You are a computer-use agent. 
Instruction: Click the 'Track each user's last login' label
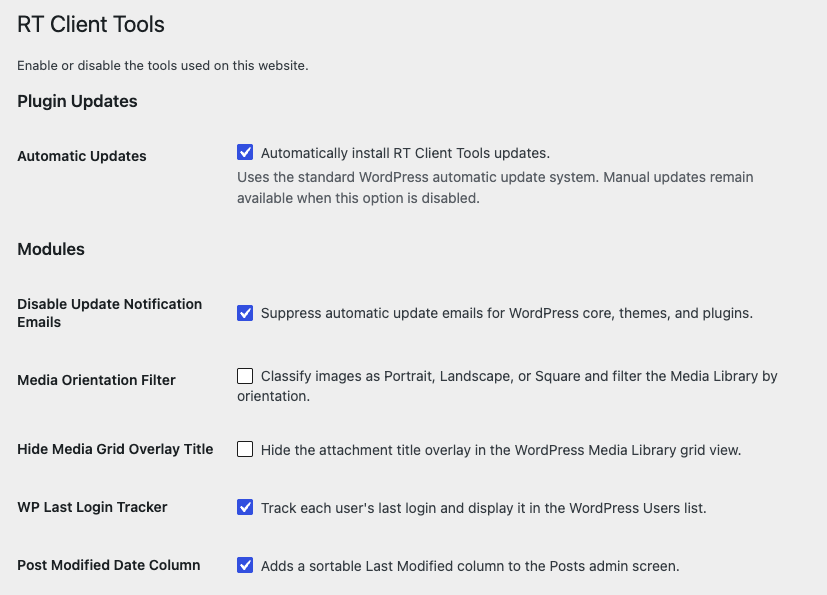[484, 508]
